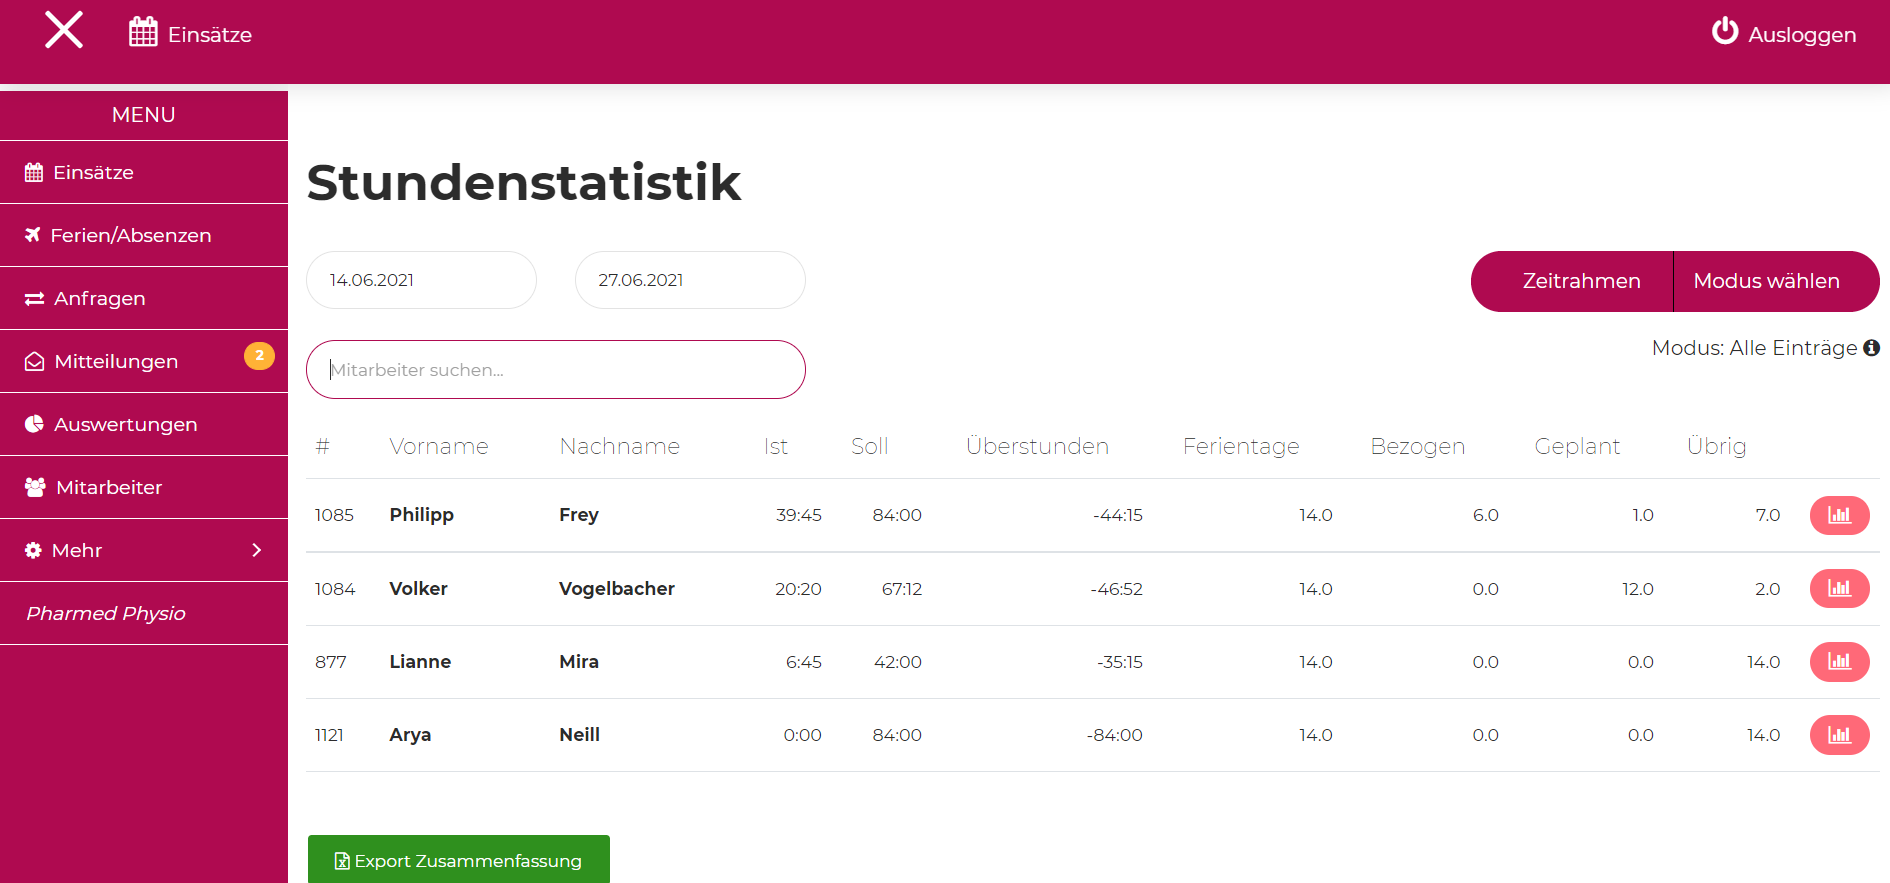Open the end date 27.06.2021 picker
1890x883 pixels.
click(x=690, y=280)
